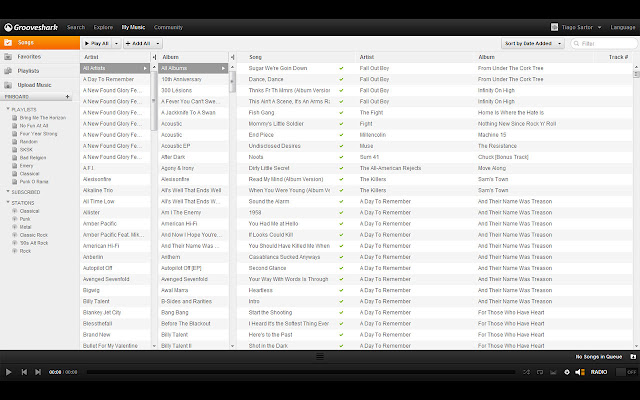Toggle checkmark for Dirty Little Secret
This screenshot has height=400, width=640.
click(x=341, y=168)
